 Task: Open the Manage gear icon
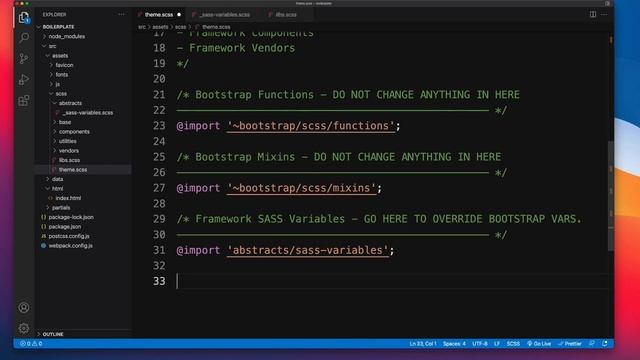pos(24,328)
